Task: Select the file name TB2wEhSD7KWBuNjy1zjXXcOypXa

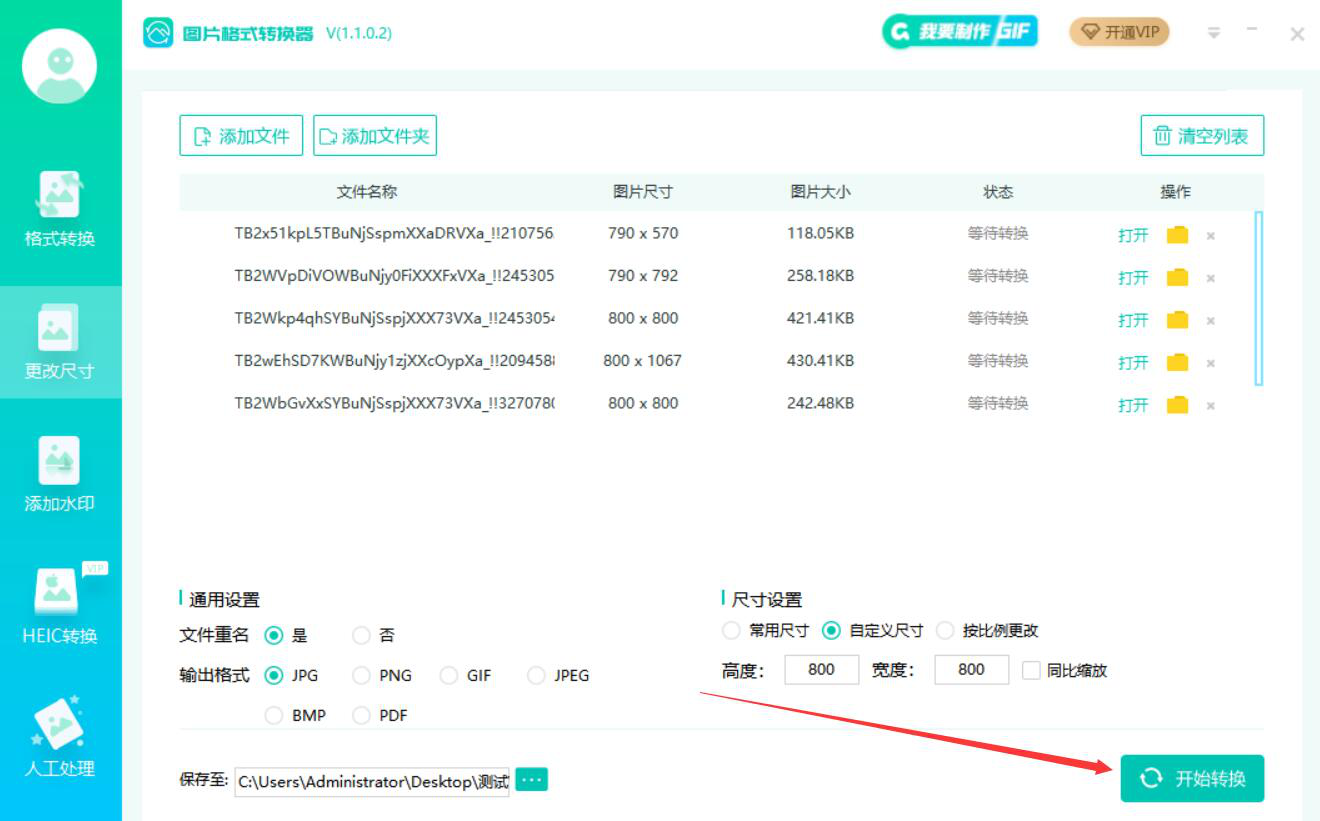Action: coord(394,361)
